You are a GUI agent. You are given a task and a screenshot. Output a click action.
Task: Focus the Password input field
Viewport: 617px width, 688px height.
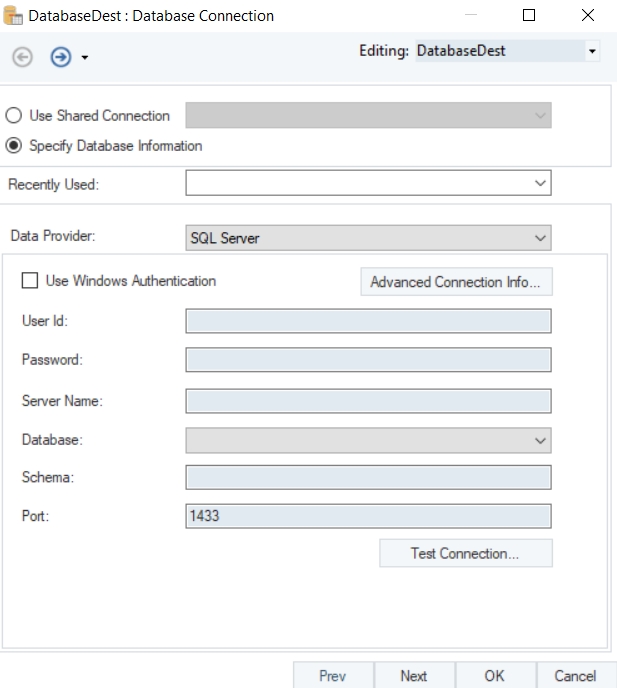coord(368,360)
